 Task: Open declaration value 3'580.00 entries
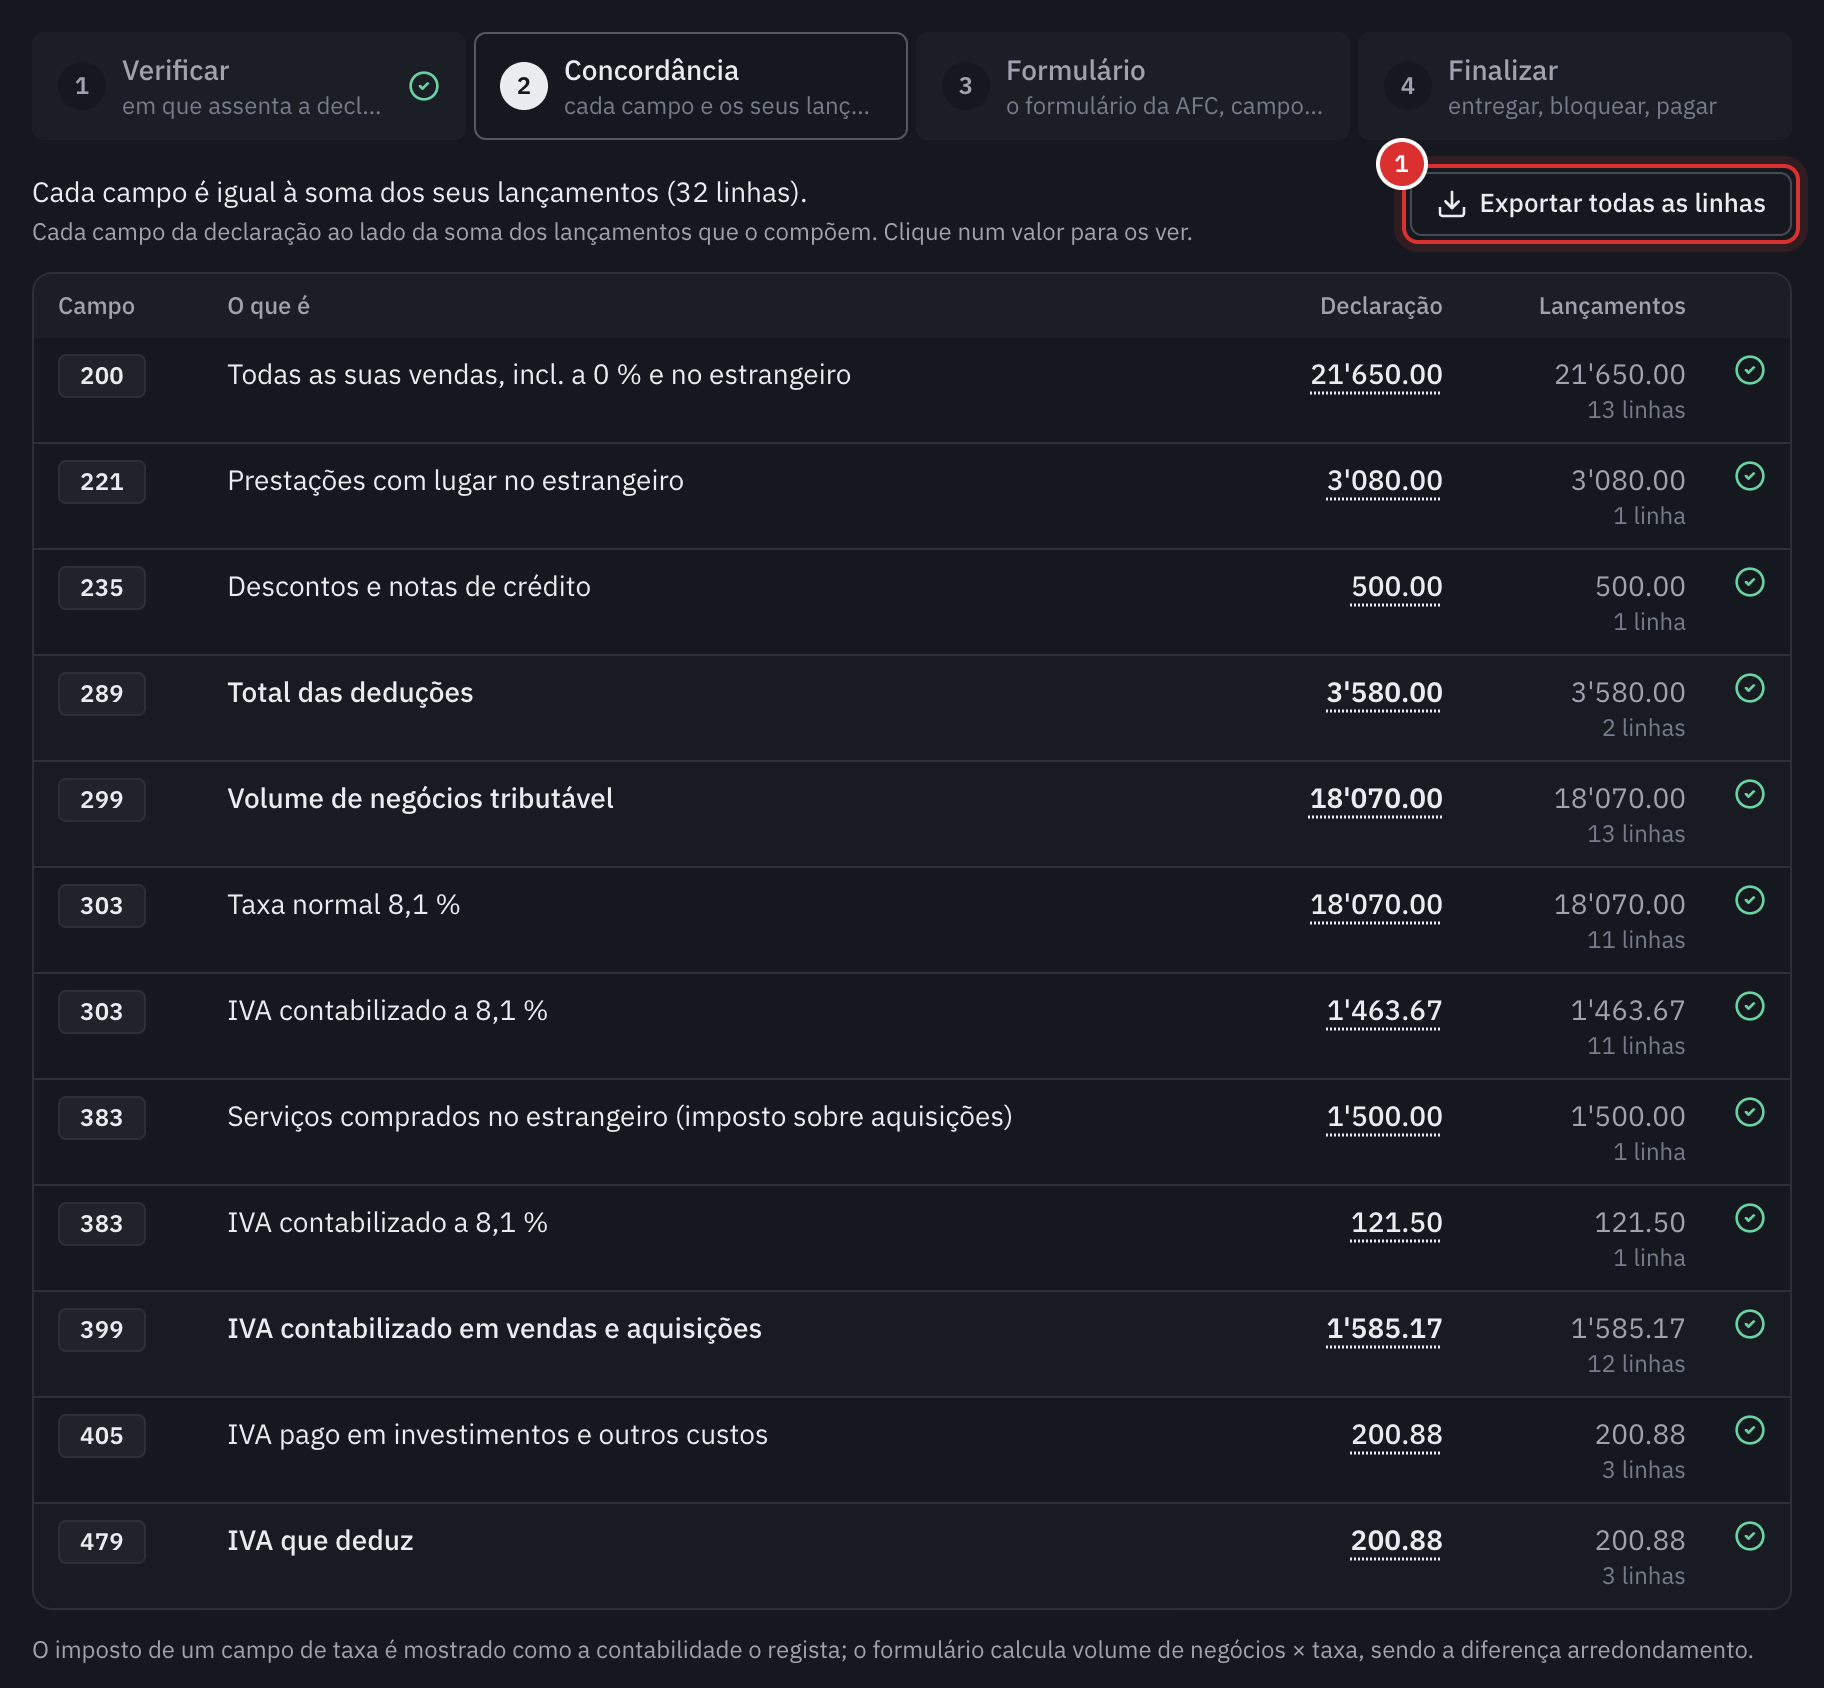pos(1384,693)
